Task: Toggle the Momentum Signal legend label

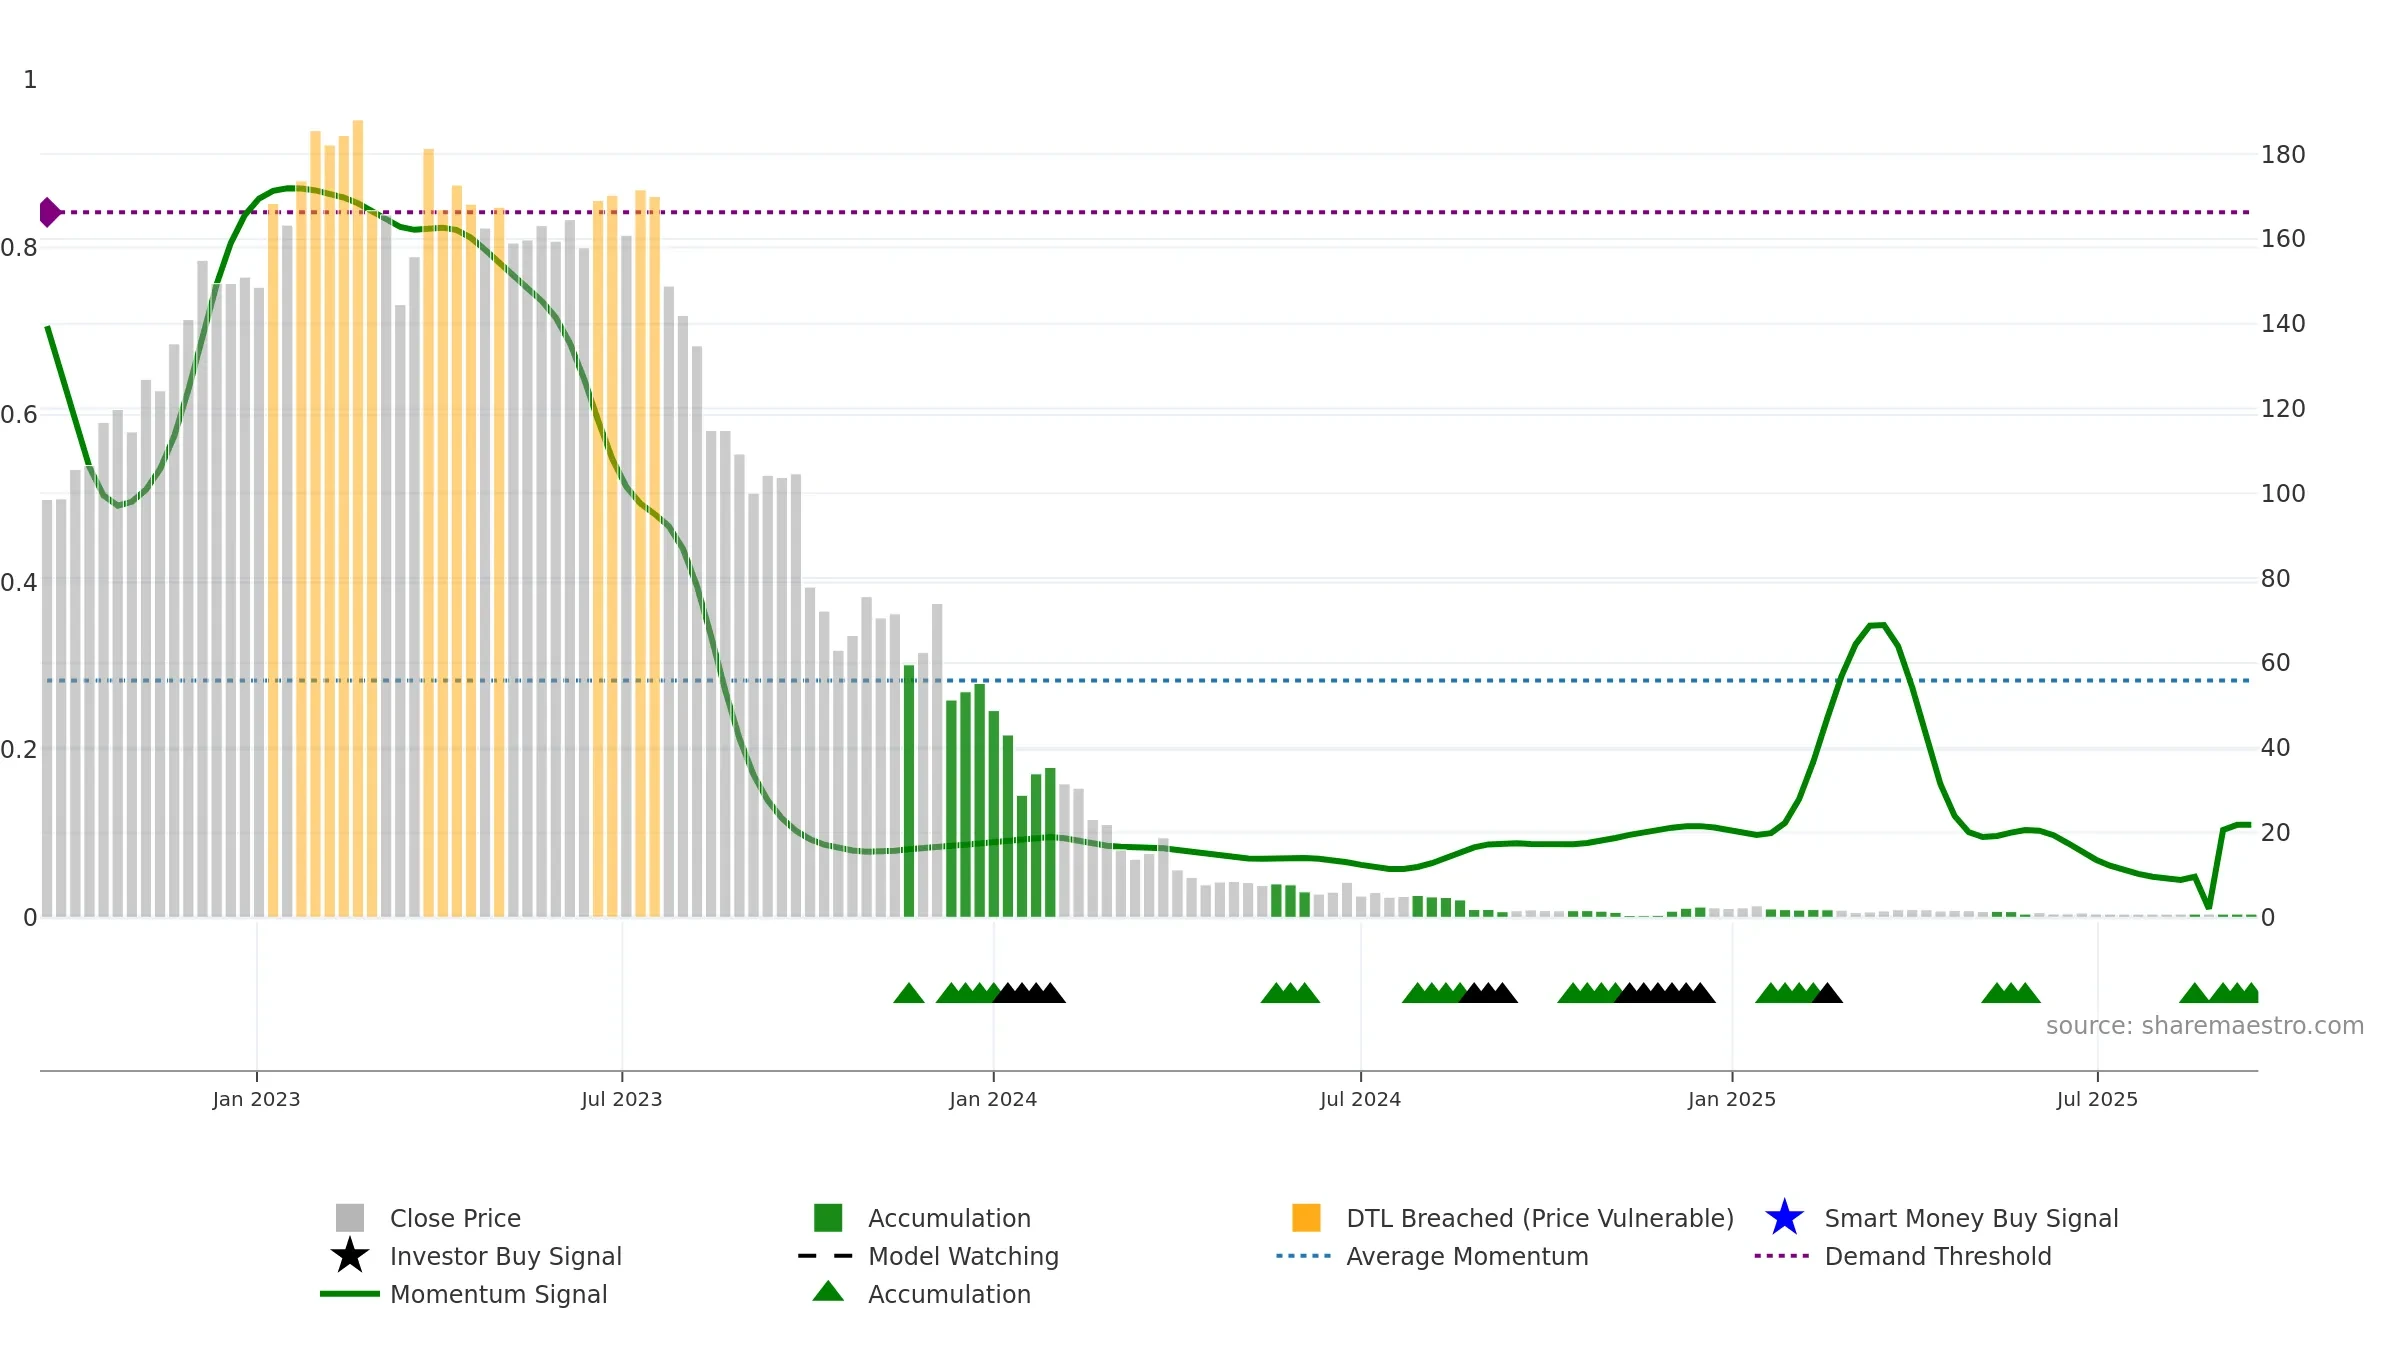Action: (x=498, y=1294)
